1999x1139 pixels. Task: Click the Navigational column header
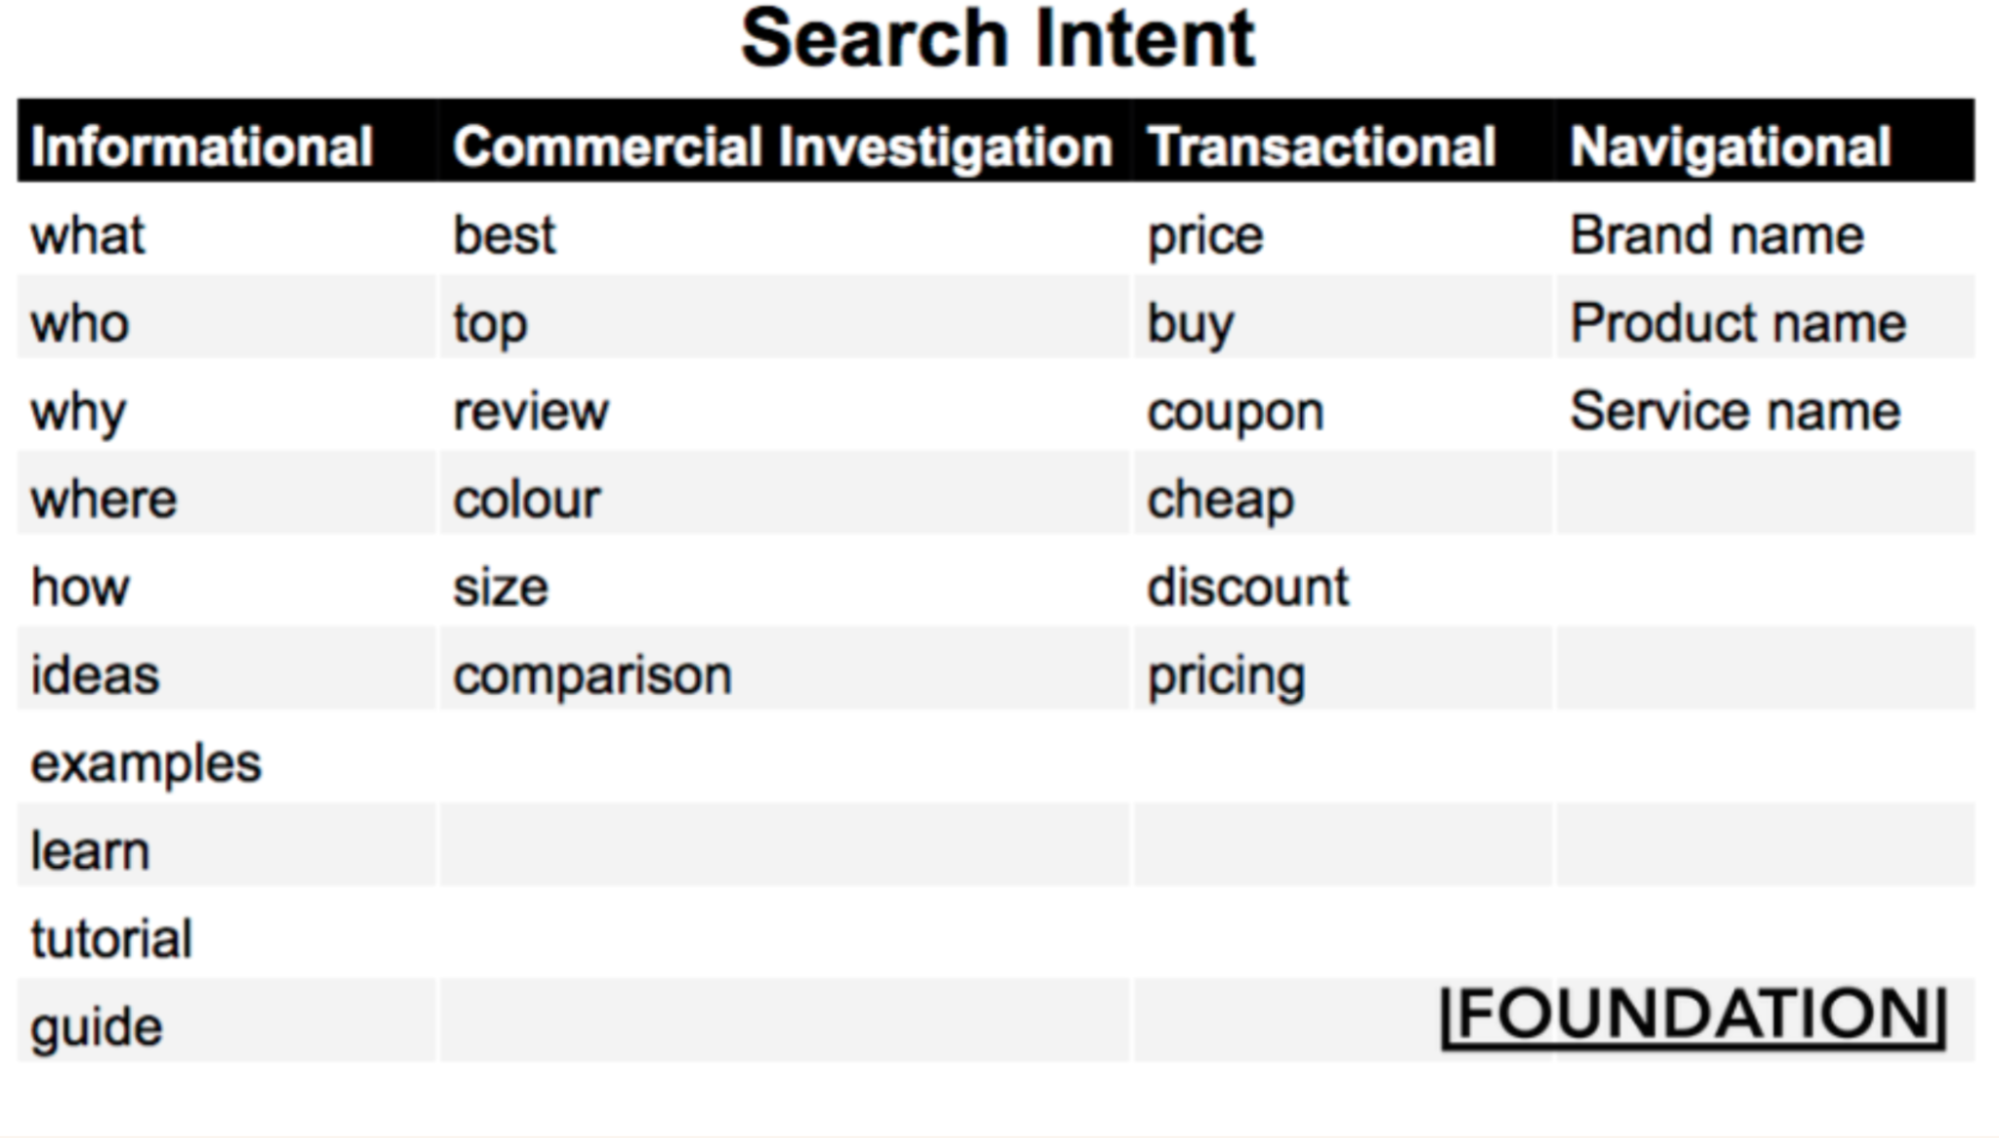coord(1730,146)
